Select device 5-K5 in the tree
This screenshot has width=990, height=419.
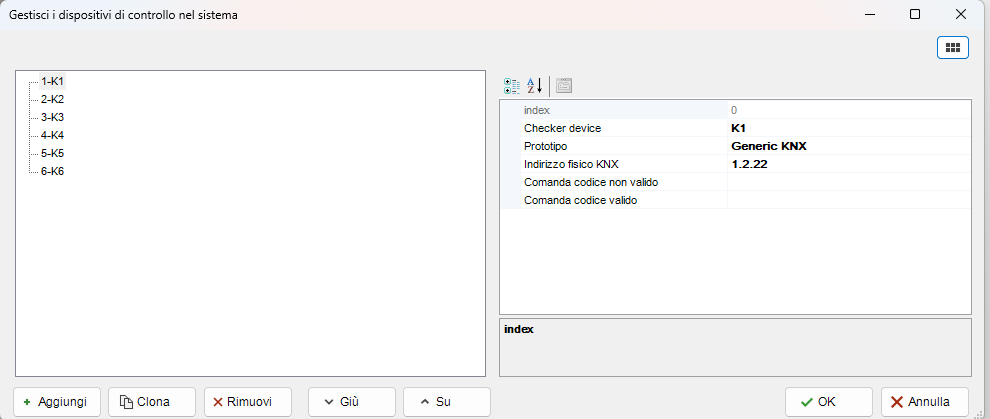pos(52,153)
